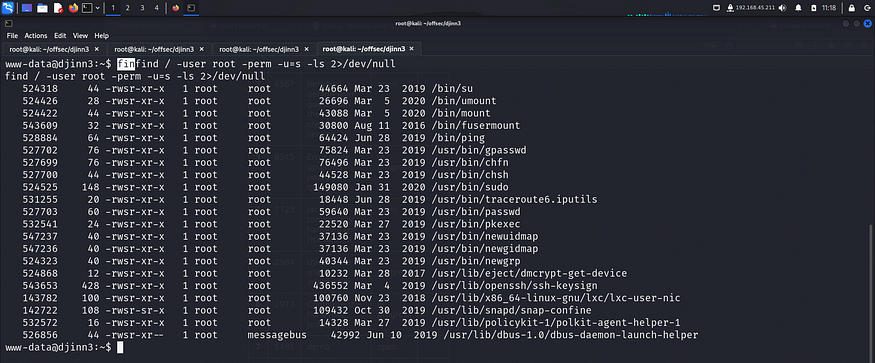This screenshot has height=363, width=875.
Task: Launch the text editor from panel
Action: click(x=58, y=8)
